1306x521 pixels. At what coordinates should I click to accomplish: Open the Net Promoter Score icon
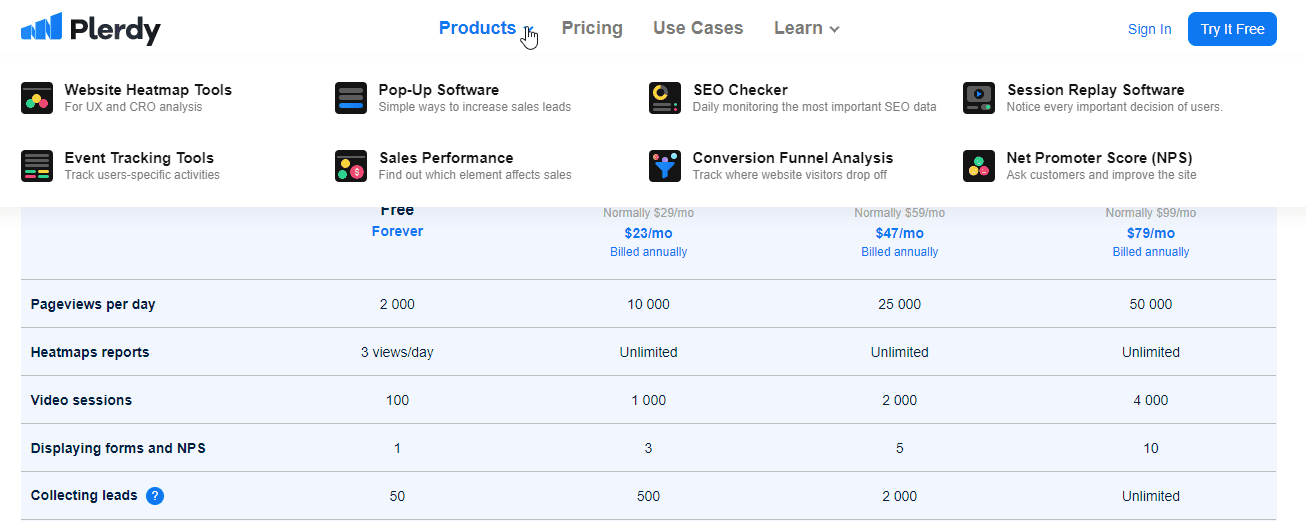pyautogui.click(x=979, y=166)
